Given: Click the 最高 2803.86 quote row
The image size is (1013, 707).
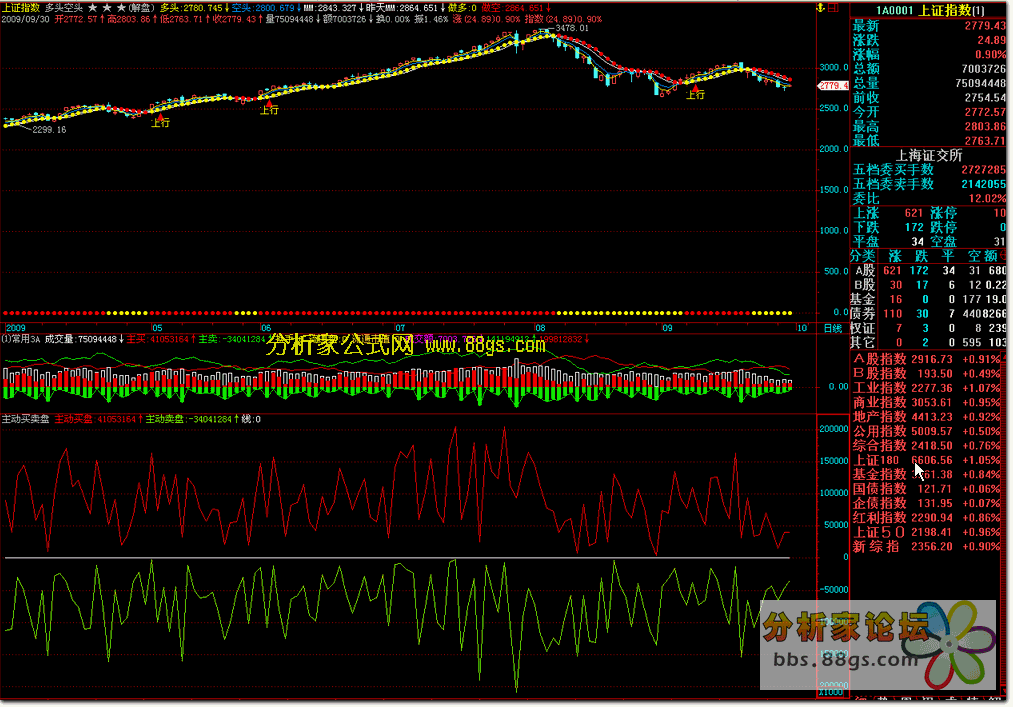Looking at the screenshot, I should [x=929, y=126].
